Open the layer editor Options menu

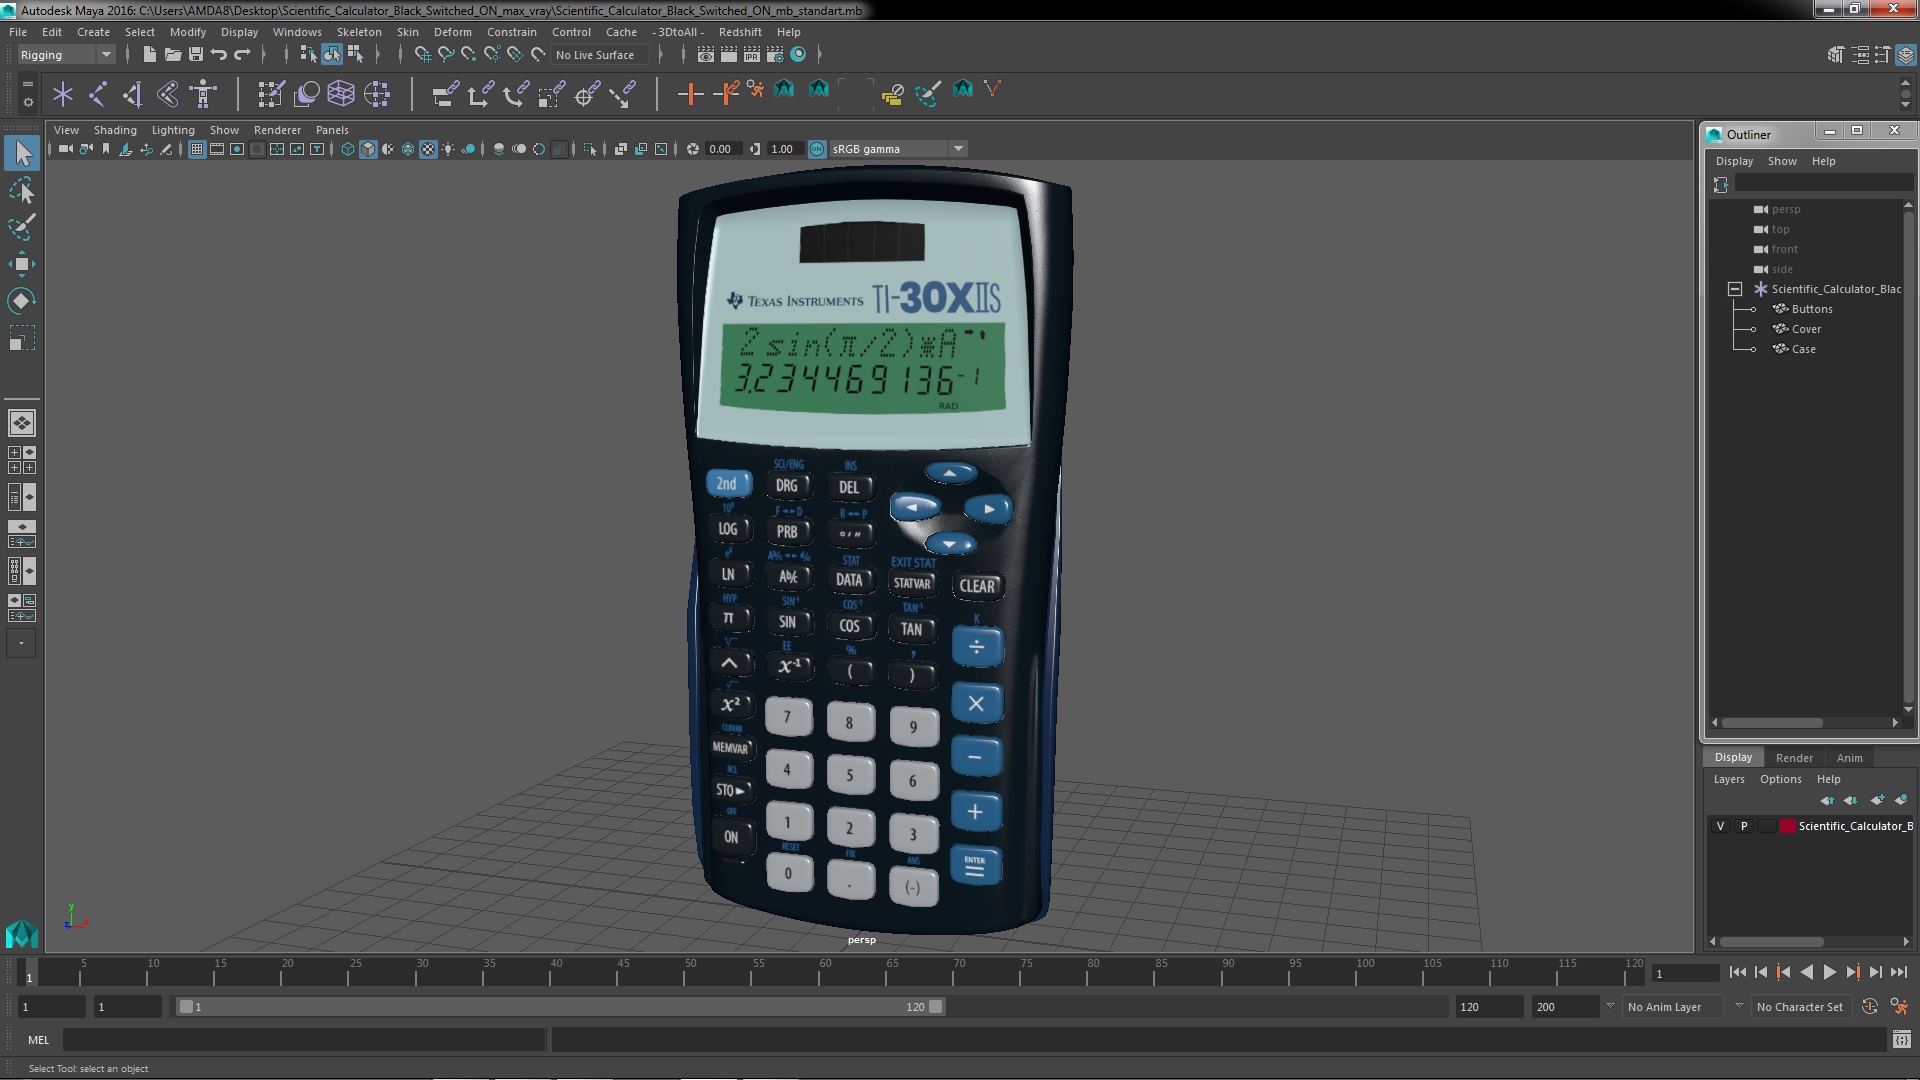[x=1780, y=779]
